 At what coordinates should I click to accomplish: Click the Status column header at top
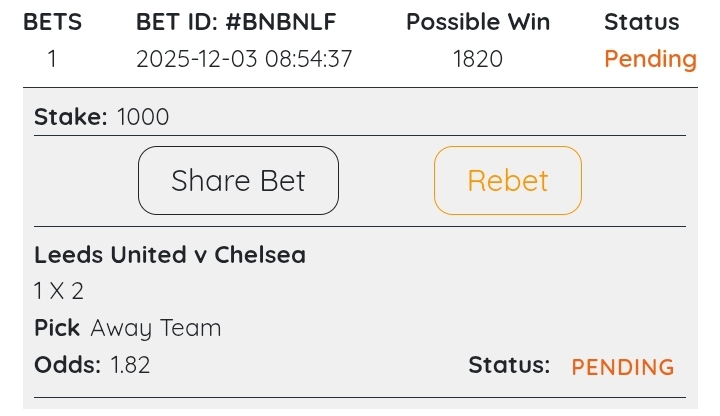pos(641,22)
